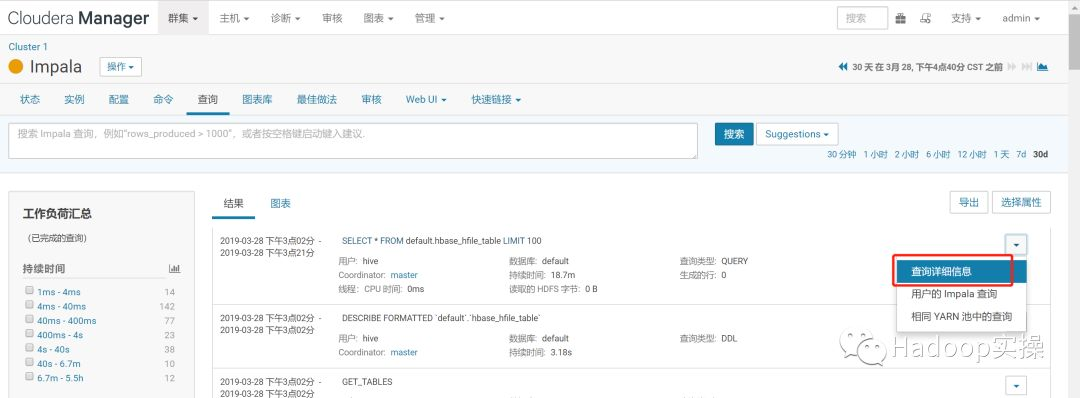Viewport: 1080px width, 398px height.
Task: Click the orange Impala health status icon
Action: pos(16,67)
